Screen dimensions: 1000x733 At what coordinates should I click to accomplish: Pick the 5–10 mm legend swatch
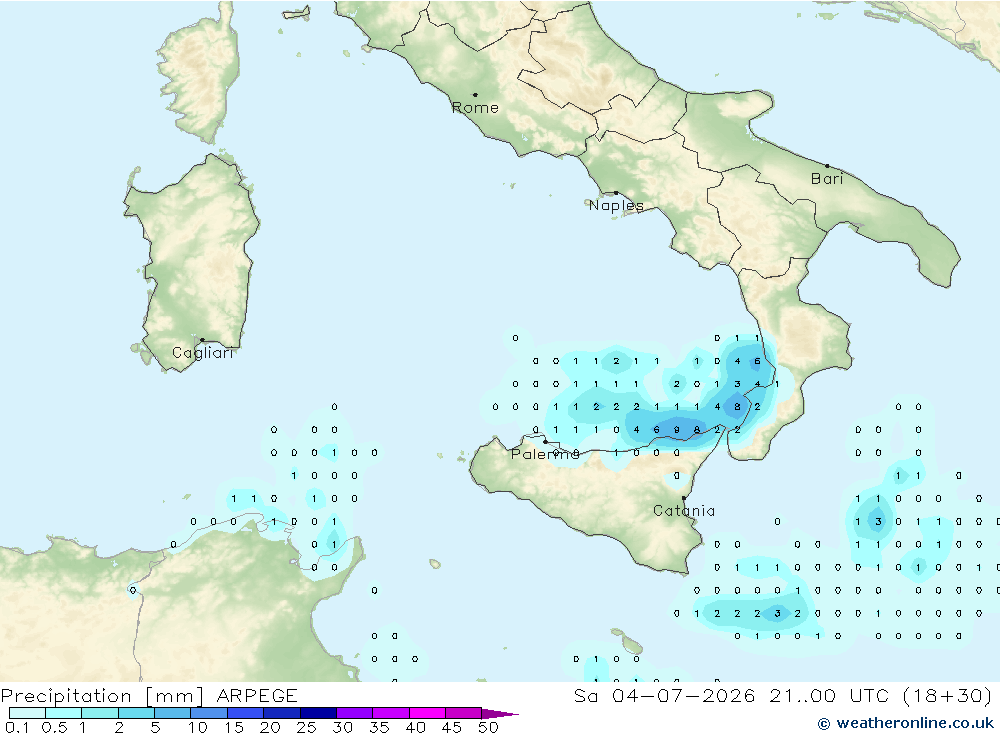[x=173, y=713]
